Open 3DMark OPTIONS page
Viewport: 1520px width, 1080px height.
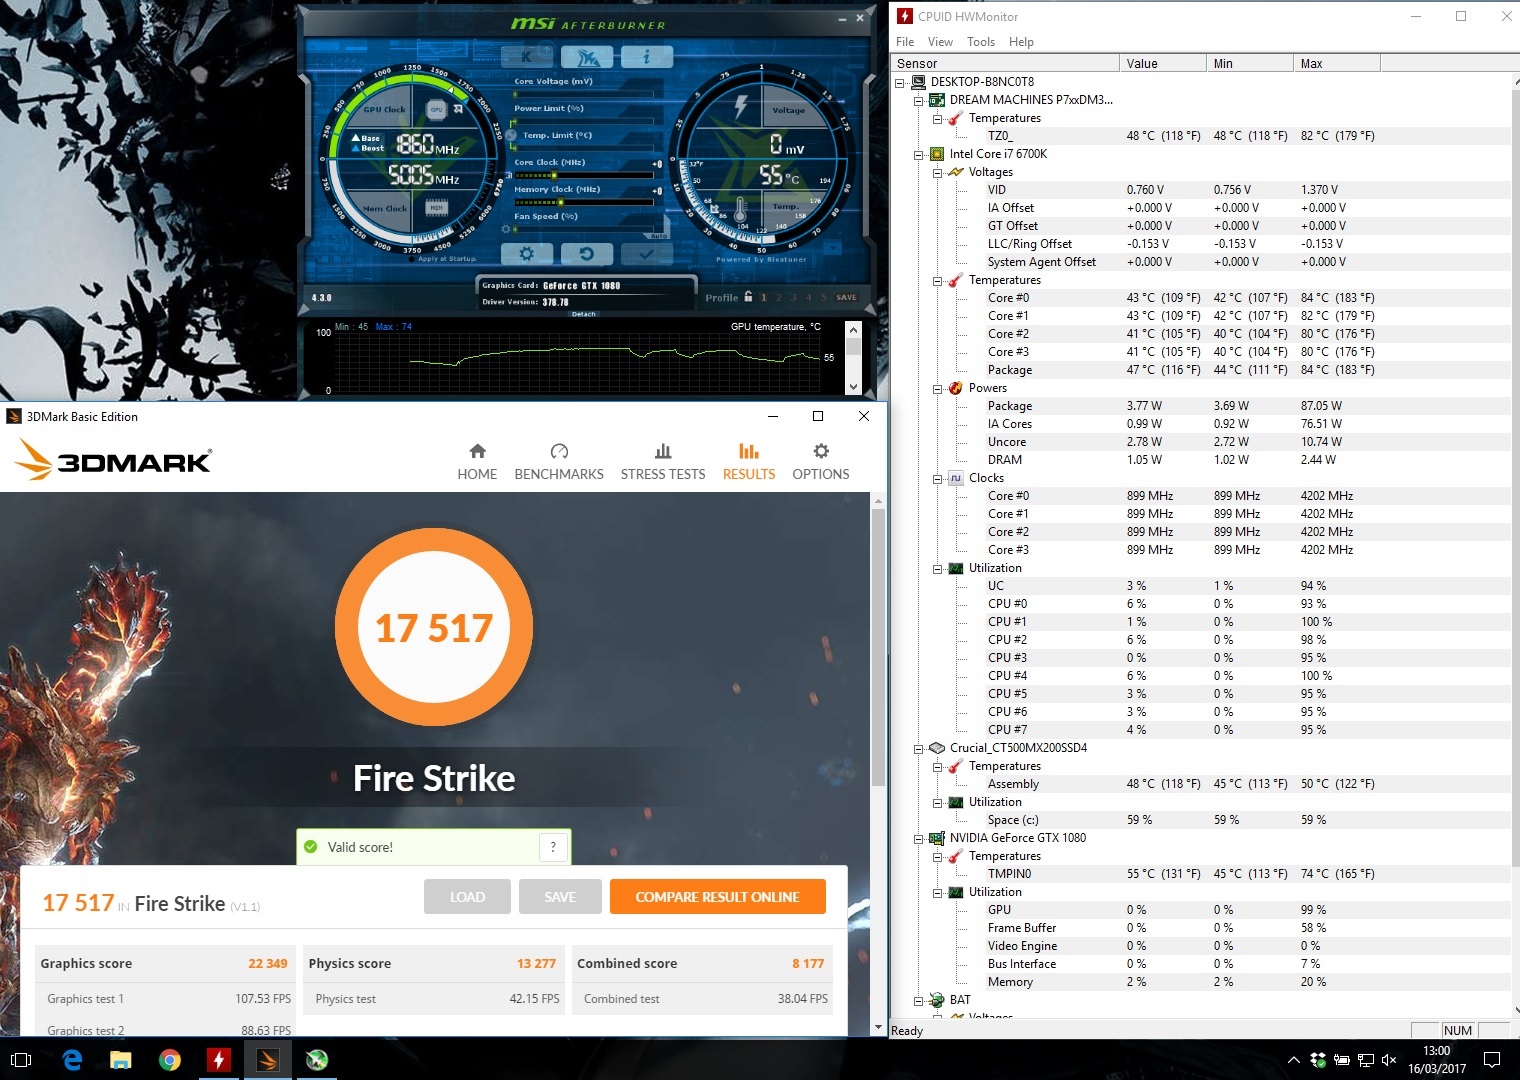click(x=821, y=462)
